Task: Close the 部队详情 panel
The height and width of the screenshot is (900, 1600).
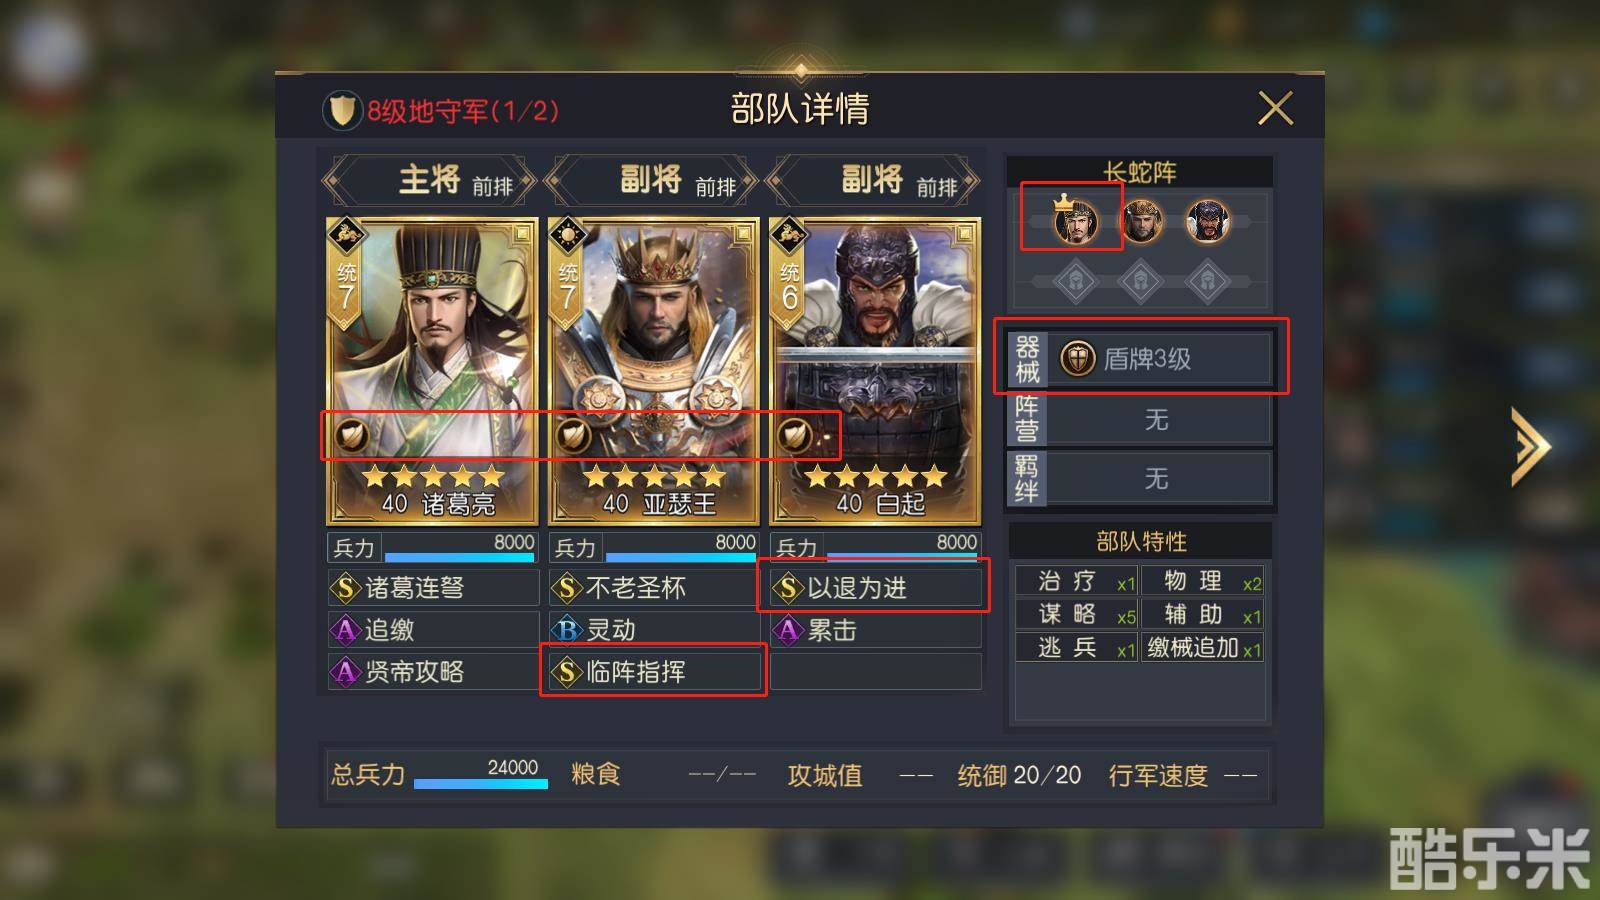Action: pyautogui.click(x=1275, y=108)
